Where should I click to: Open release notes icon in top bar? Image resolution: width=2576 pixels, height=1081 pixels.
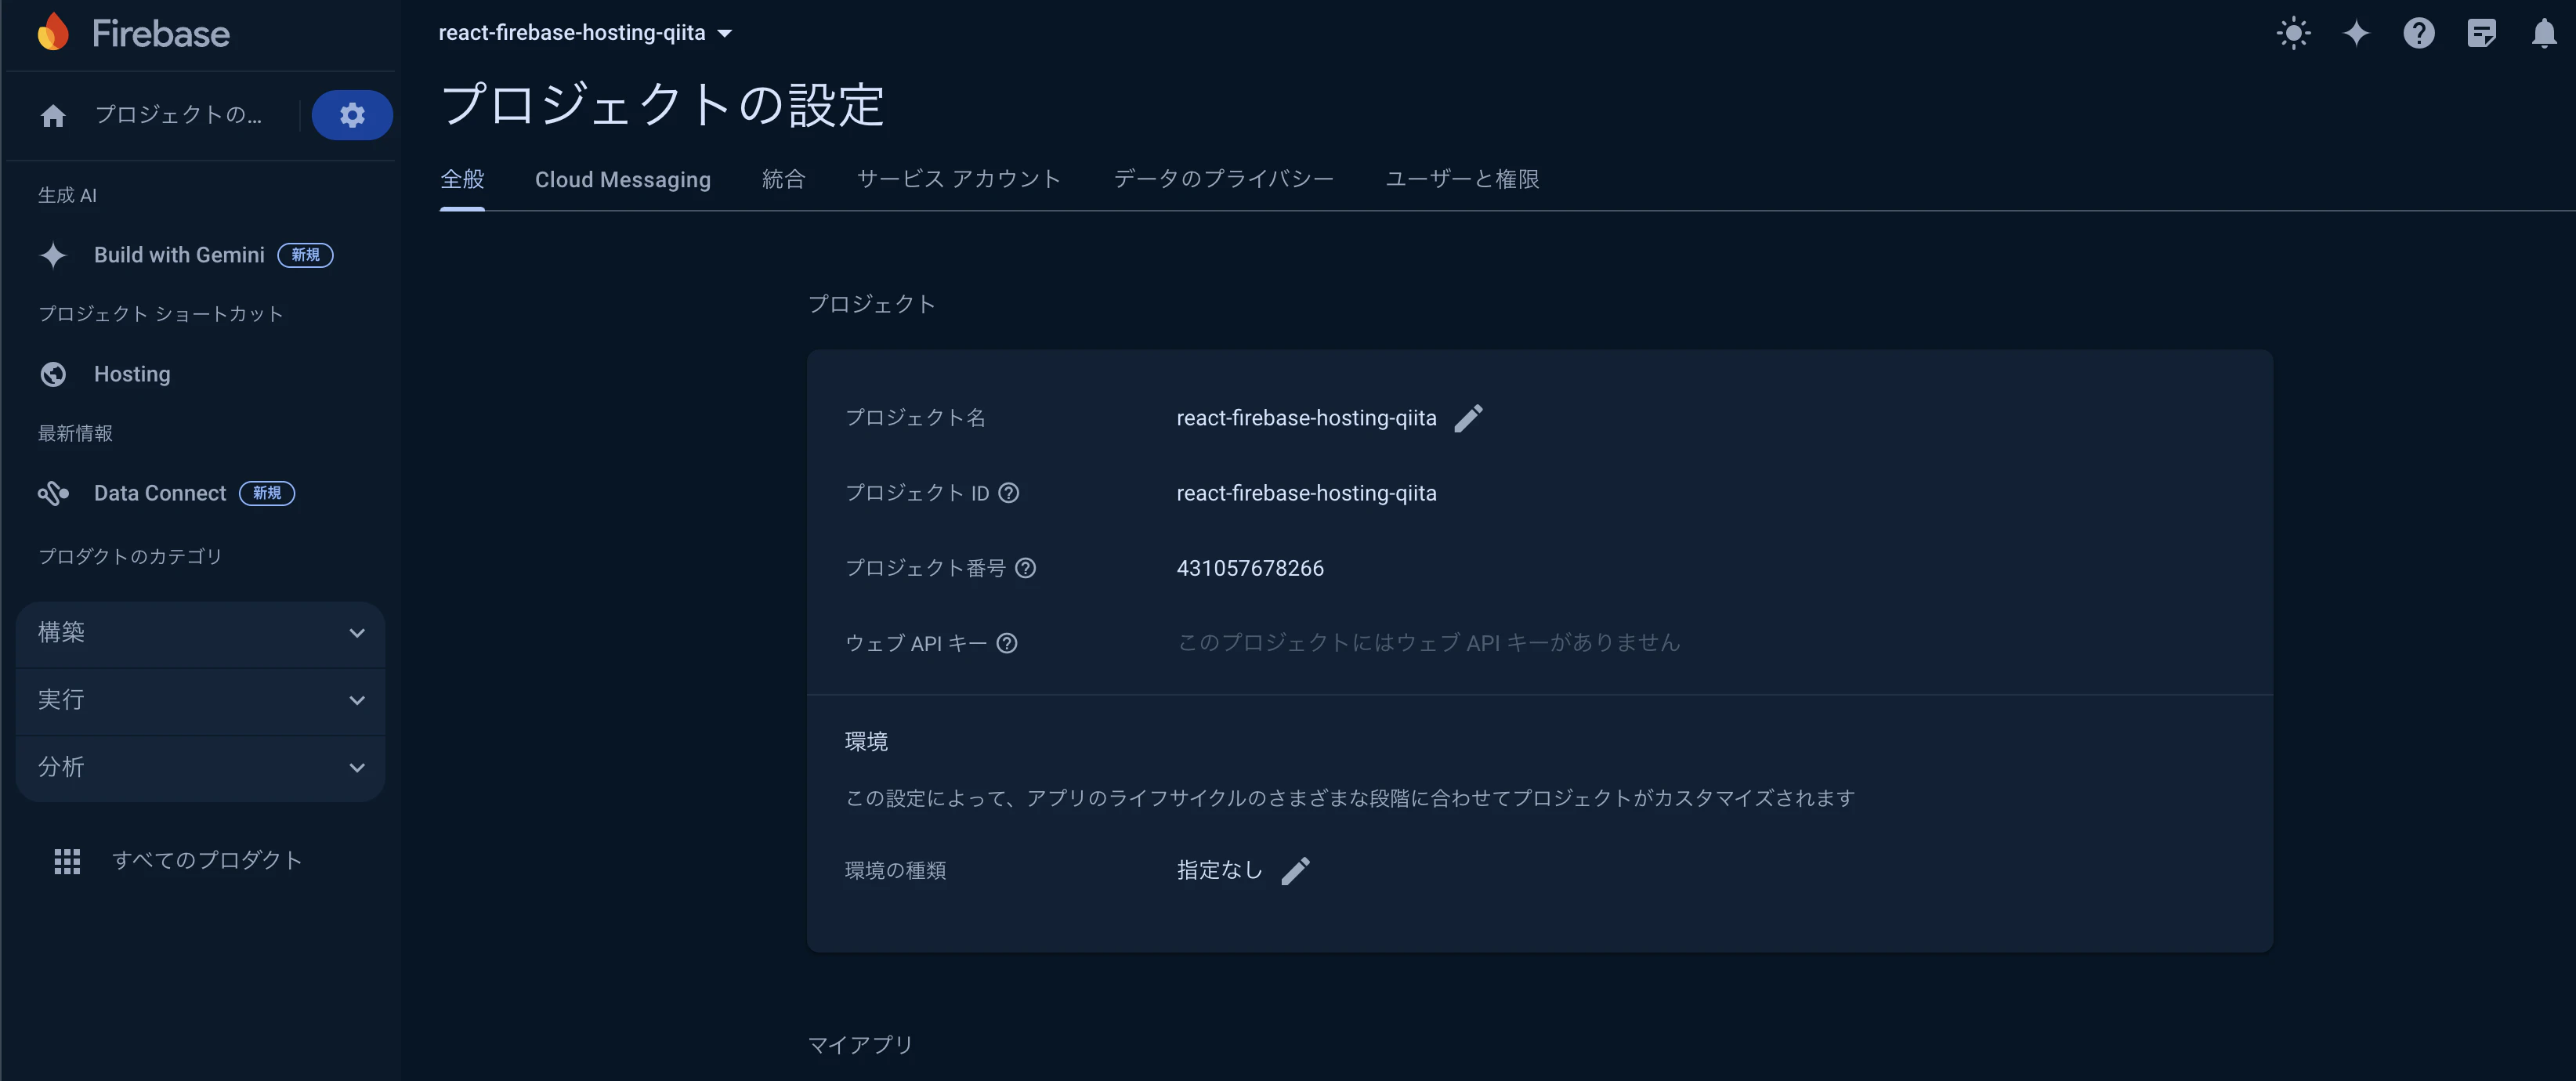(x=2481, y=33)
